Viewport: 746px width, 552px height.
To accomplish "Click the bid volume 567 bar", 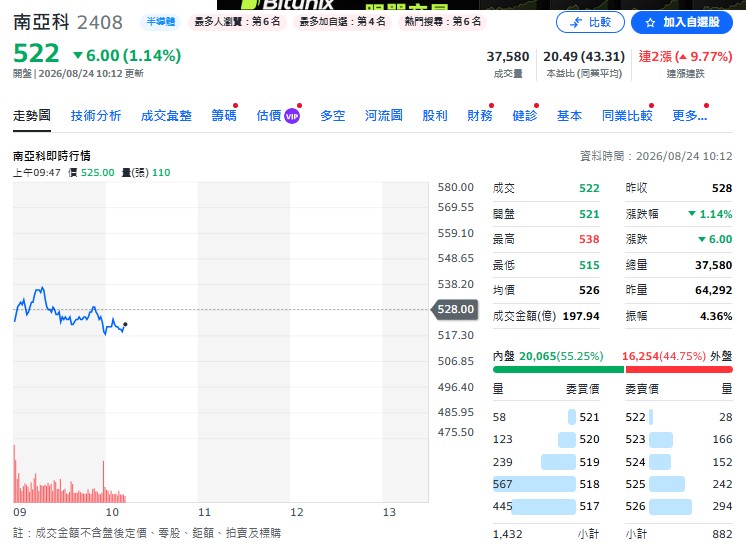I will tap(534, 484).
